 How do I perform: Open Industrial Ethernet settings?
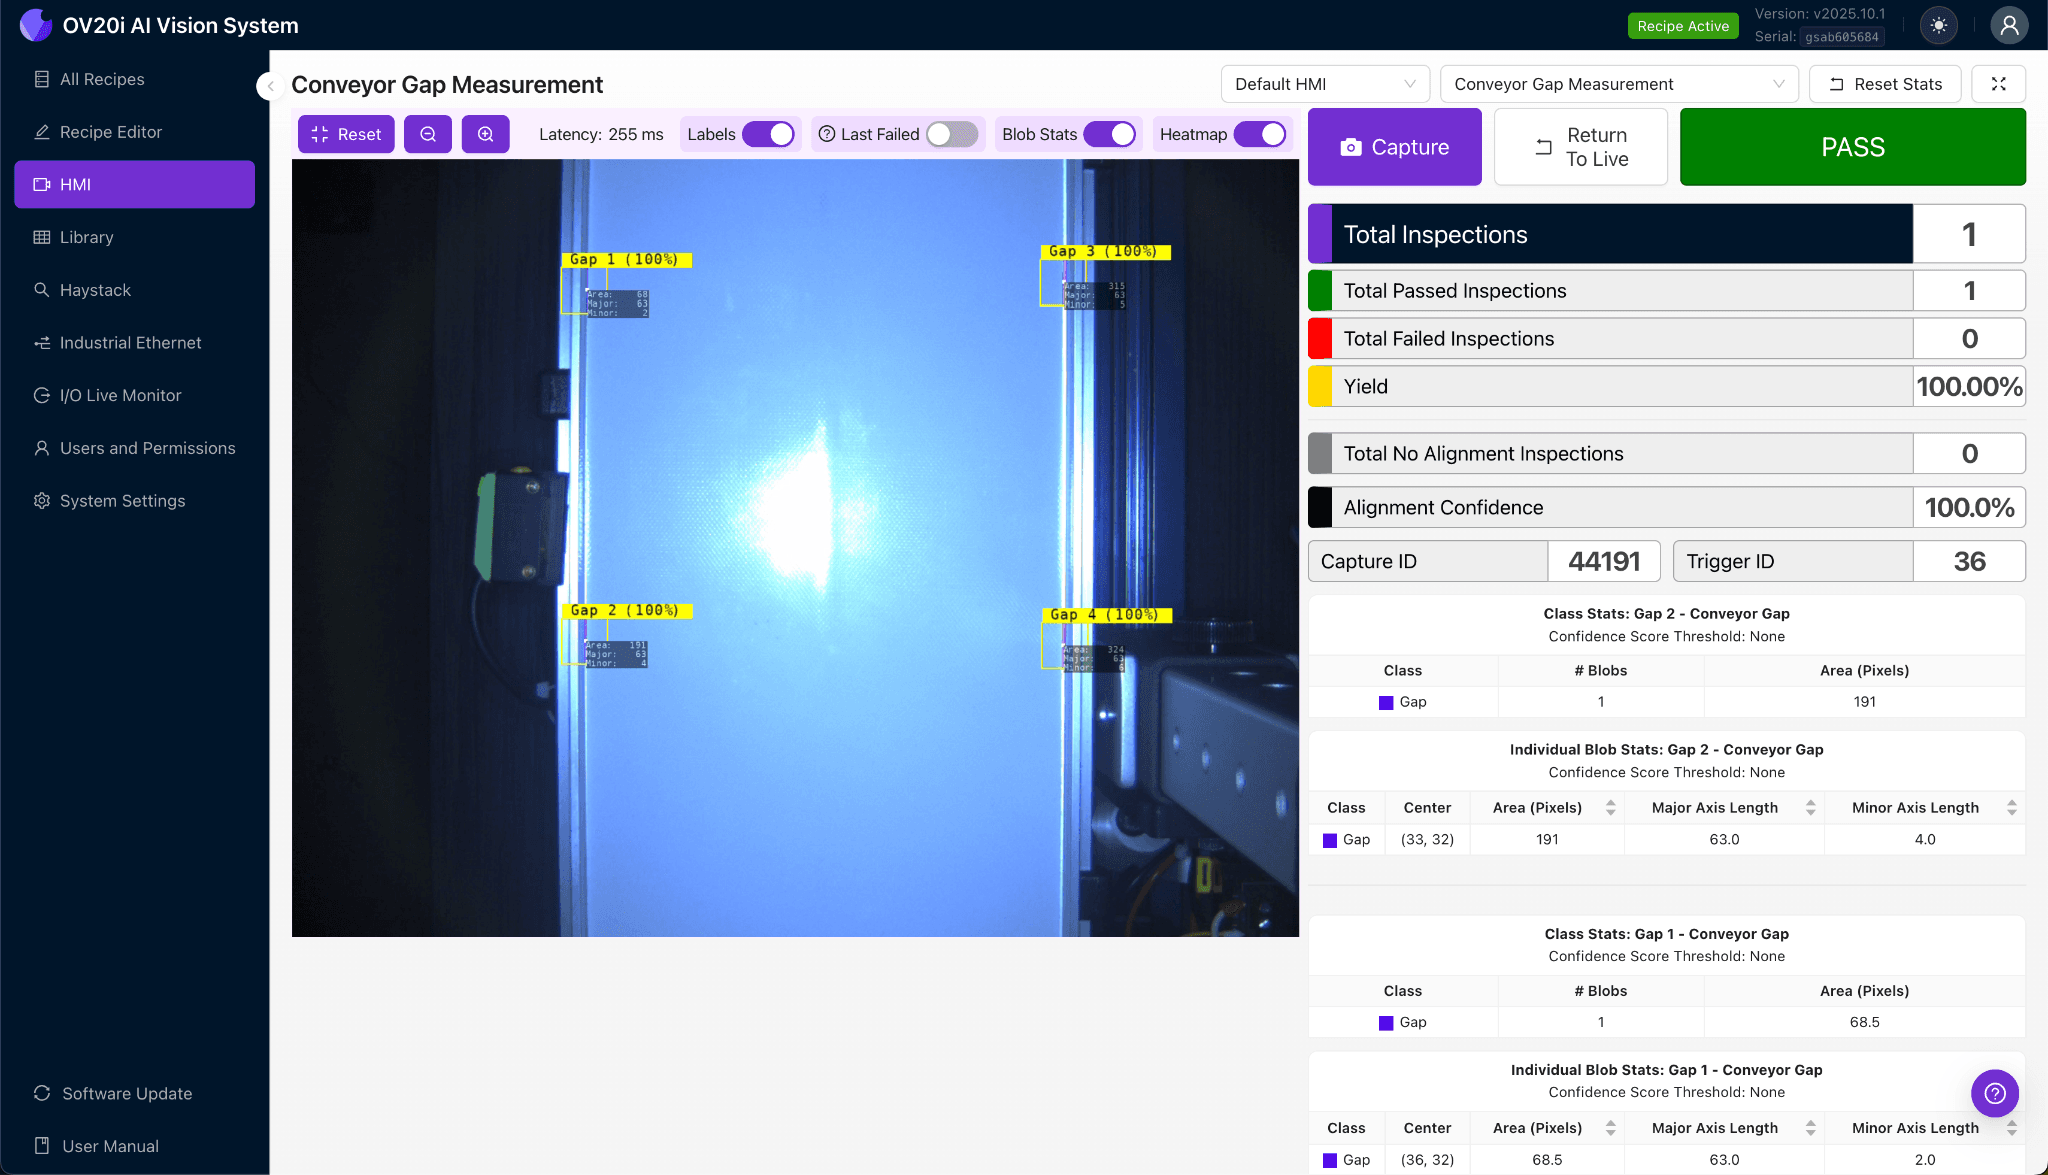[x=130, y=342]
